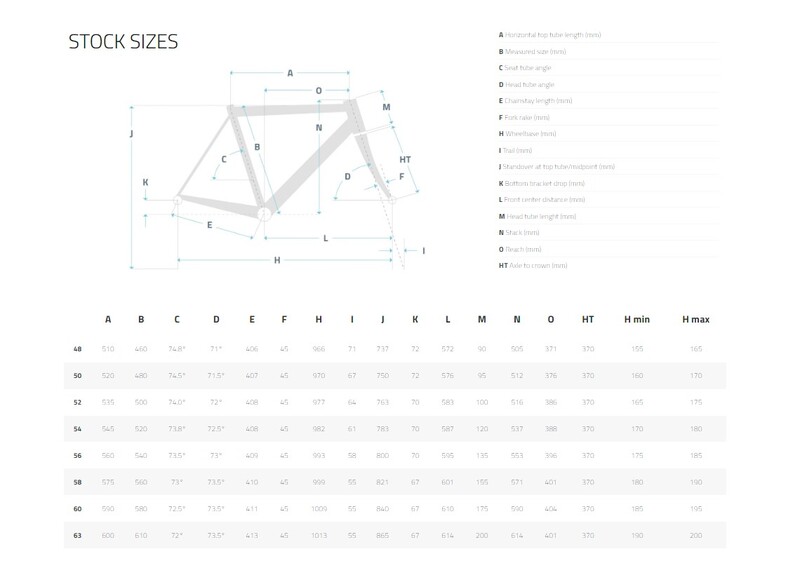This screenshot has width=800, height=575.
Task: Click the 1013 wheelbase value for size 63
Action: click(319, 535)
